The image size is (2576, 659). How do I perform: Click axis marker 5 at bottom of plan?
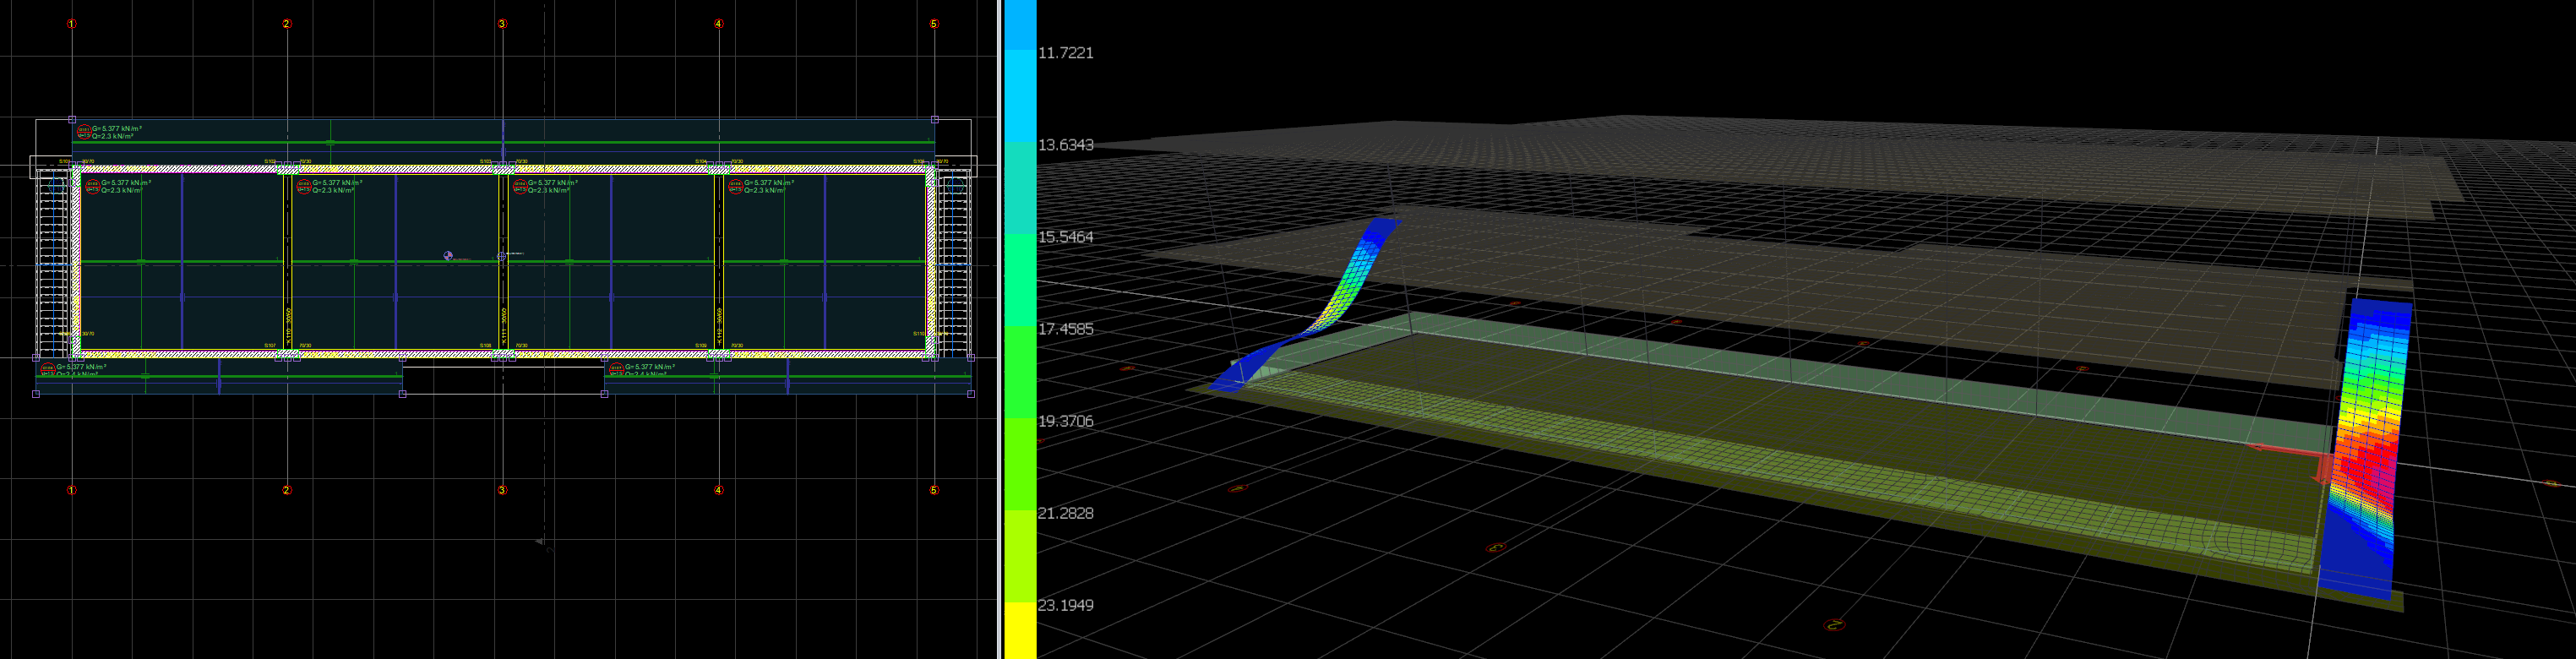tap(934, 490)
